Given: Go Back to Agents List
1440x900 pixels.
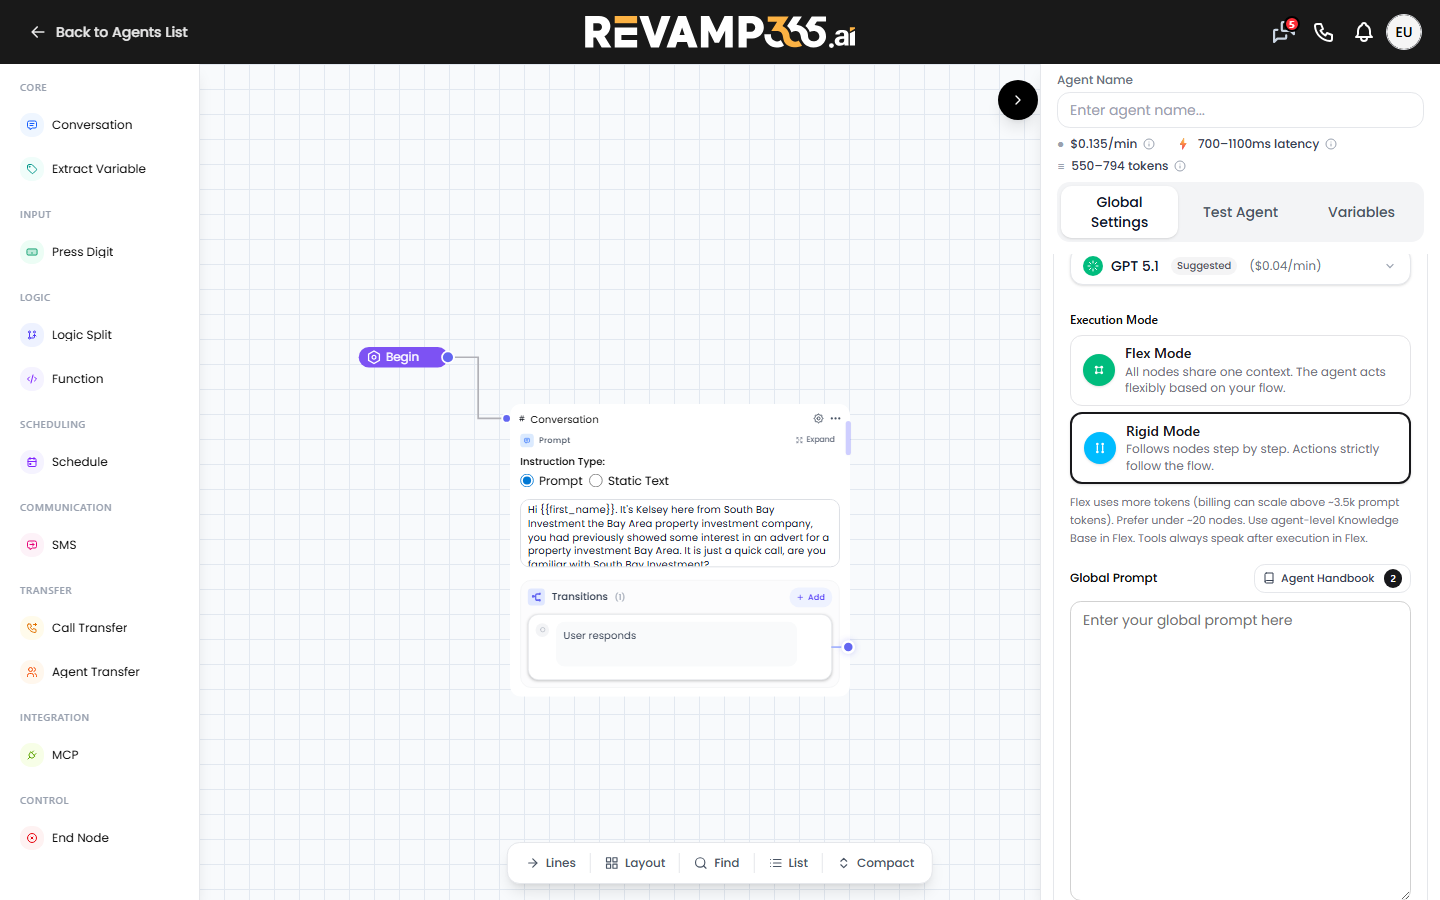Looking at the screenshot, I should pos(109,32).
